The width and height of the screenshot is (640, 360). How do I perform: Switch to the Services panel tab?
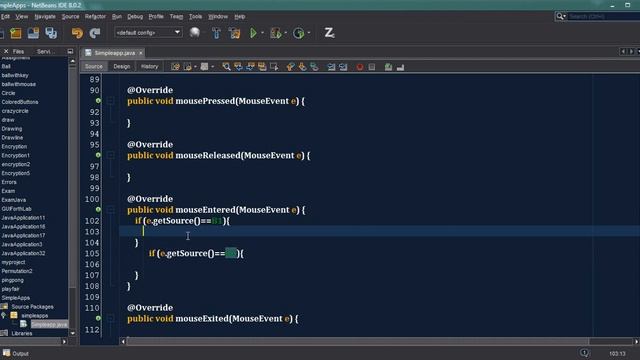click(44, 51)
